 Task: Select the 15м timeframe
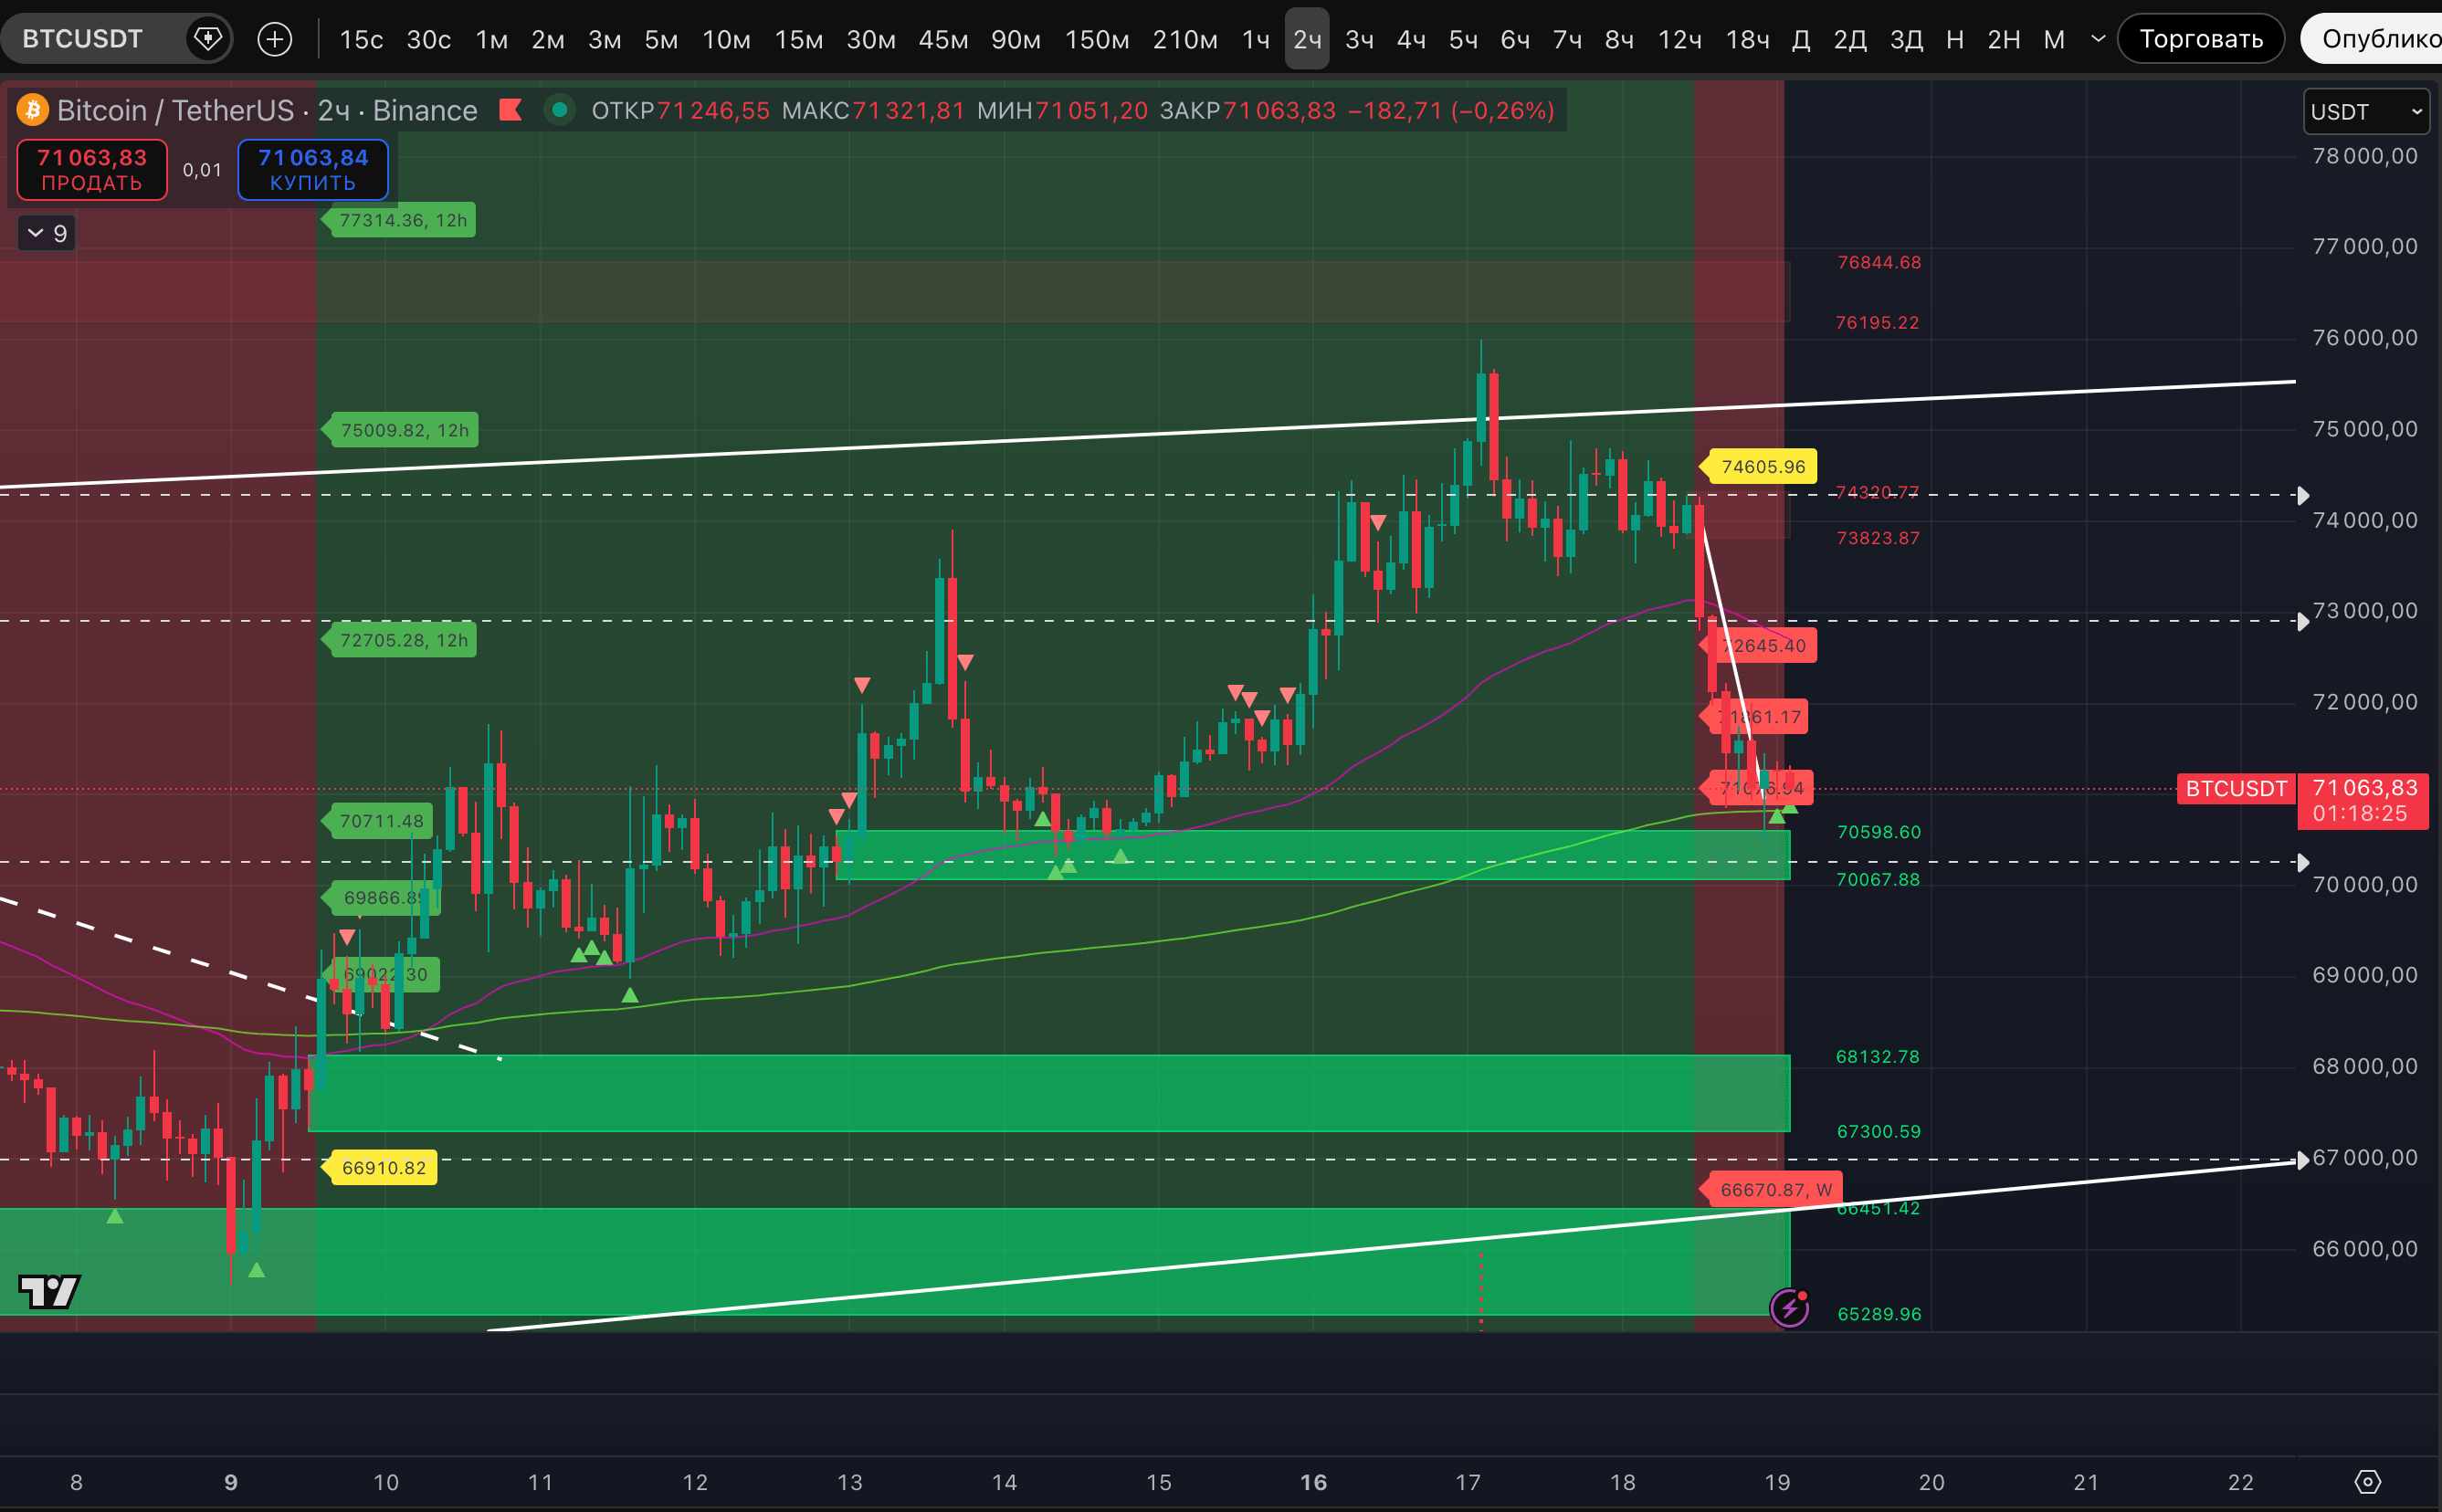click(x=798, y=39)
